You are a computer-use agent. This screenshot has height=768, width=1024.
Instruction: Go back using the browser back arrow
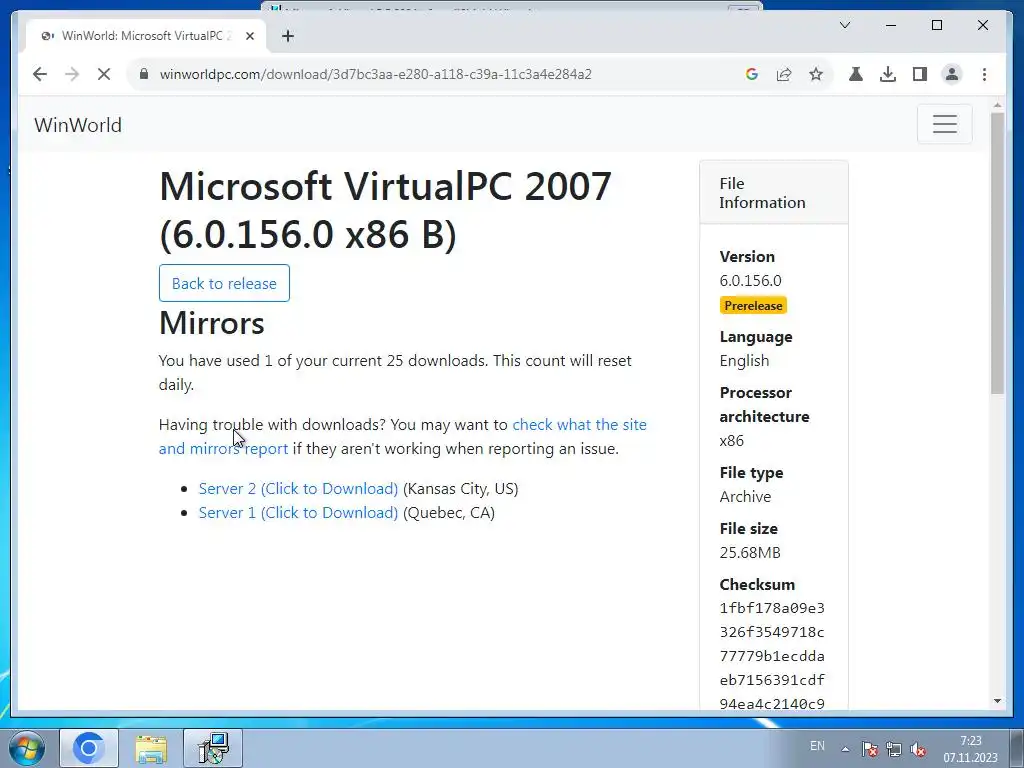point(40,74)
